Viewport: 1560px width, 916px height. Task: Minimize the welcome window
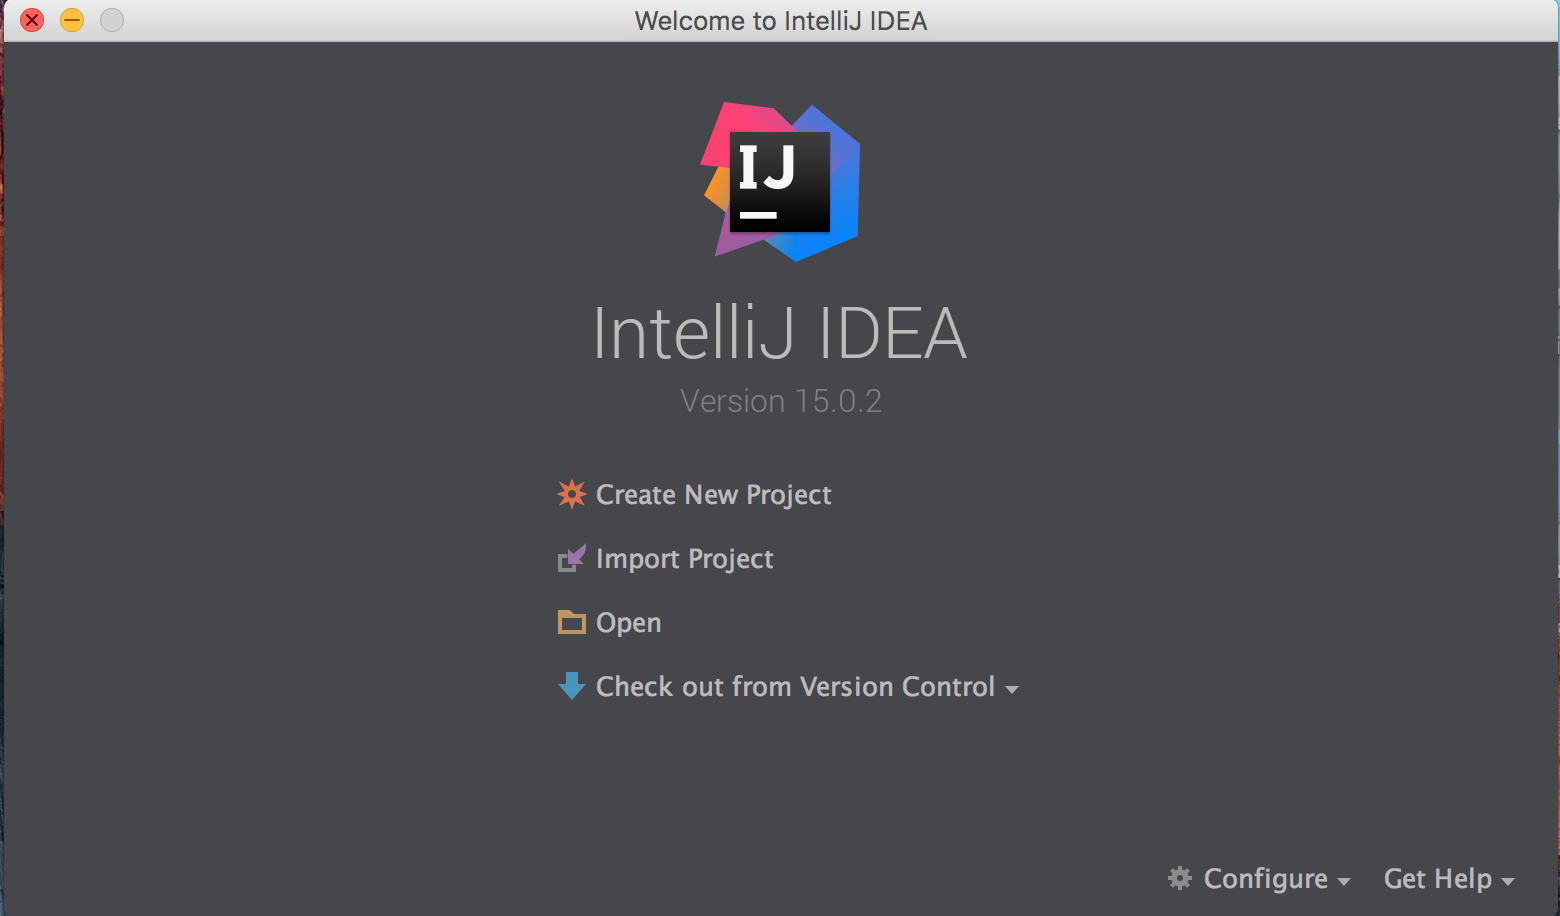71,19
